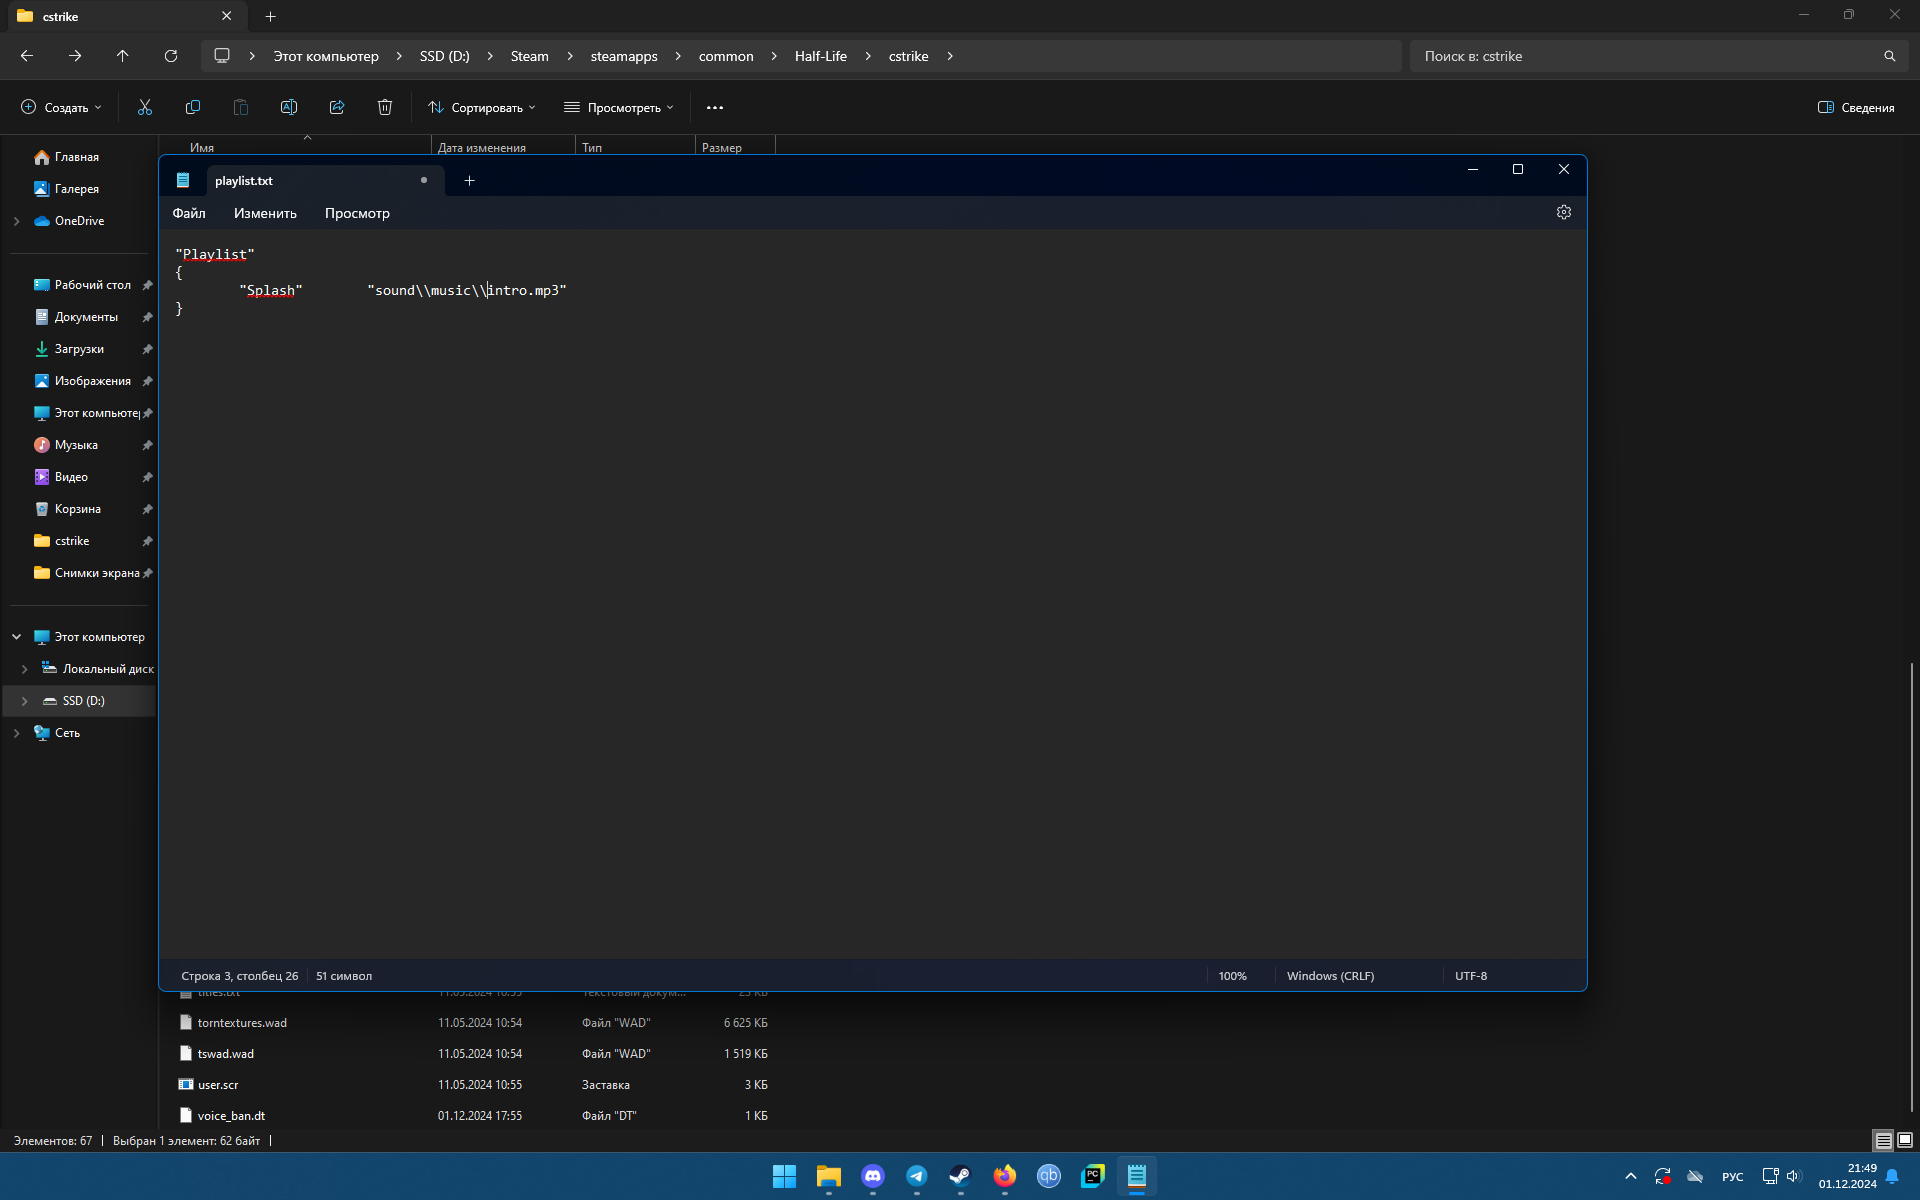The image size is (1920, 1200).
Task: Open Notepad settings gear icon
Action: [1564, 212]
